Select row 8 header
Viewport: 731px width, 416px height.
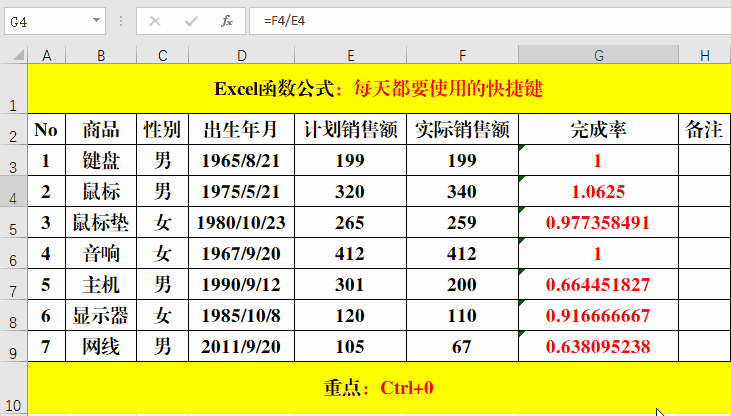click(14, 315)
